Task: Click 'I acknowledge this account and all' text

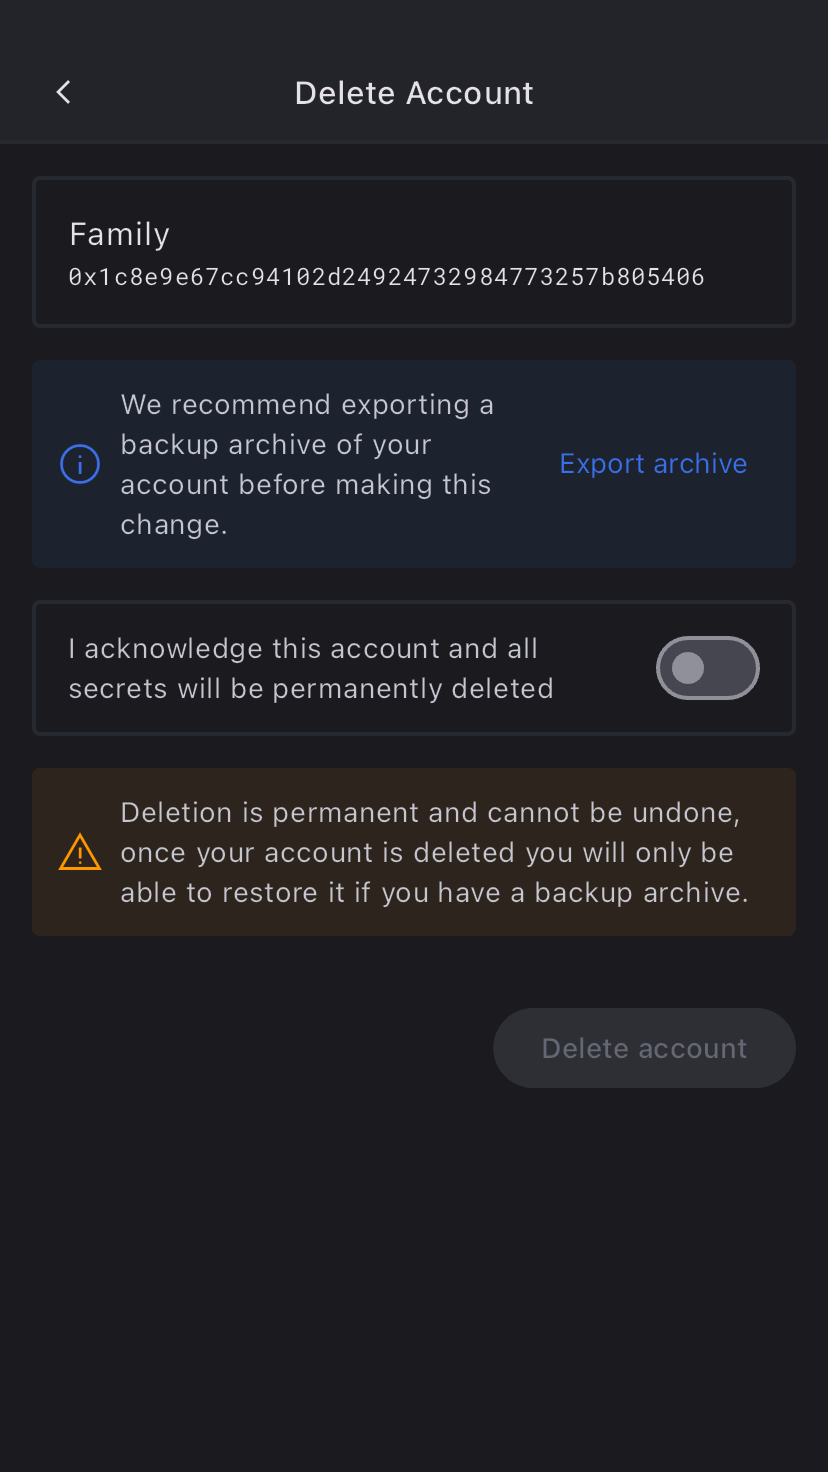Action: (x=303, y=649)
